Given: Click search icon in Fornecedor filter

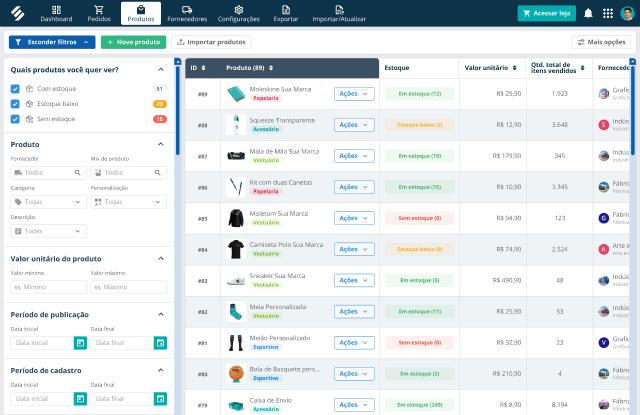Looking at the screenshot, I should (78, 173).
